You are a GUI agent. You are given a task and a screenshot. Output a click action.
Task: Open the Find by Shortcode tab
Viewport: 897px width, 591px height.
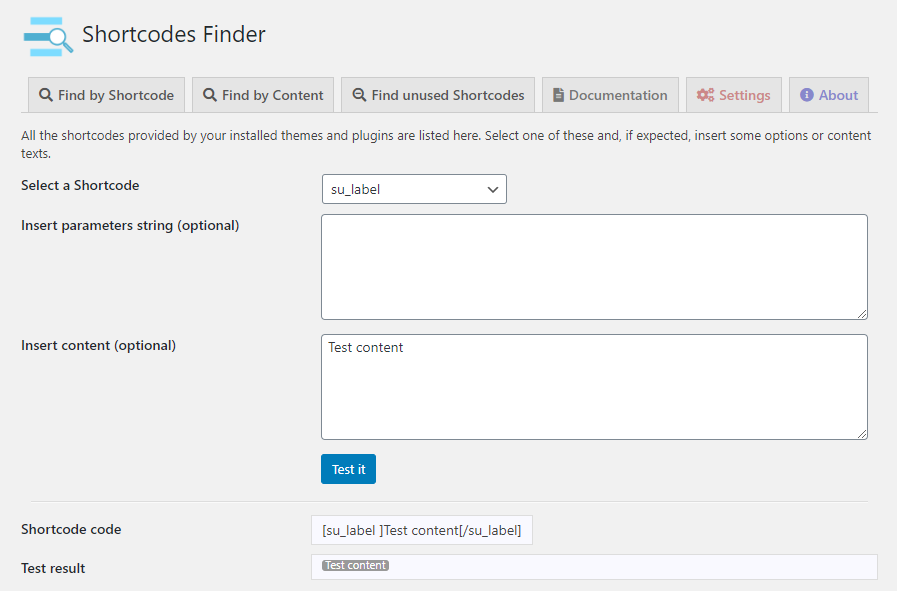click(106, 95)
